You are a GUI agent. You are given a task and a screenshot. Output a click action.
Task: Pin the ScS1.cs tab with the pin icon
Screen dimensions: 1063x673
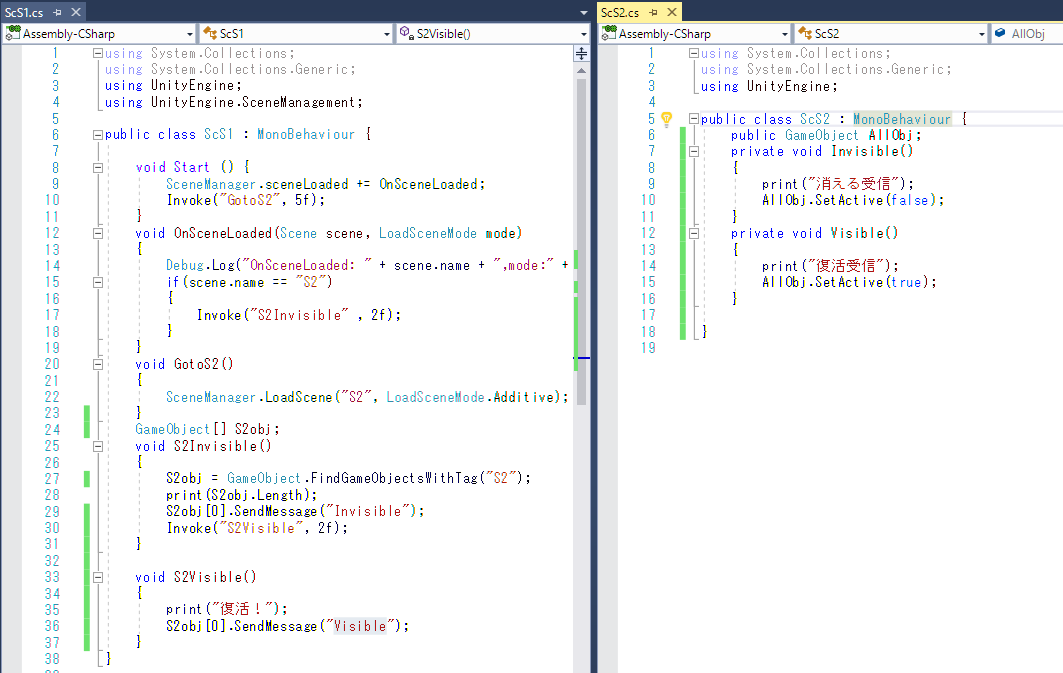click(x=58, y=12)
